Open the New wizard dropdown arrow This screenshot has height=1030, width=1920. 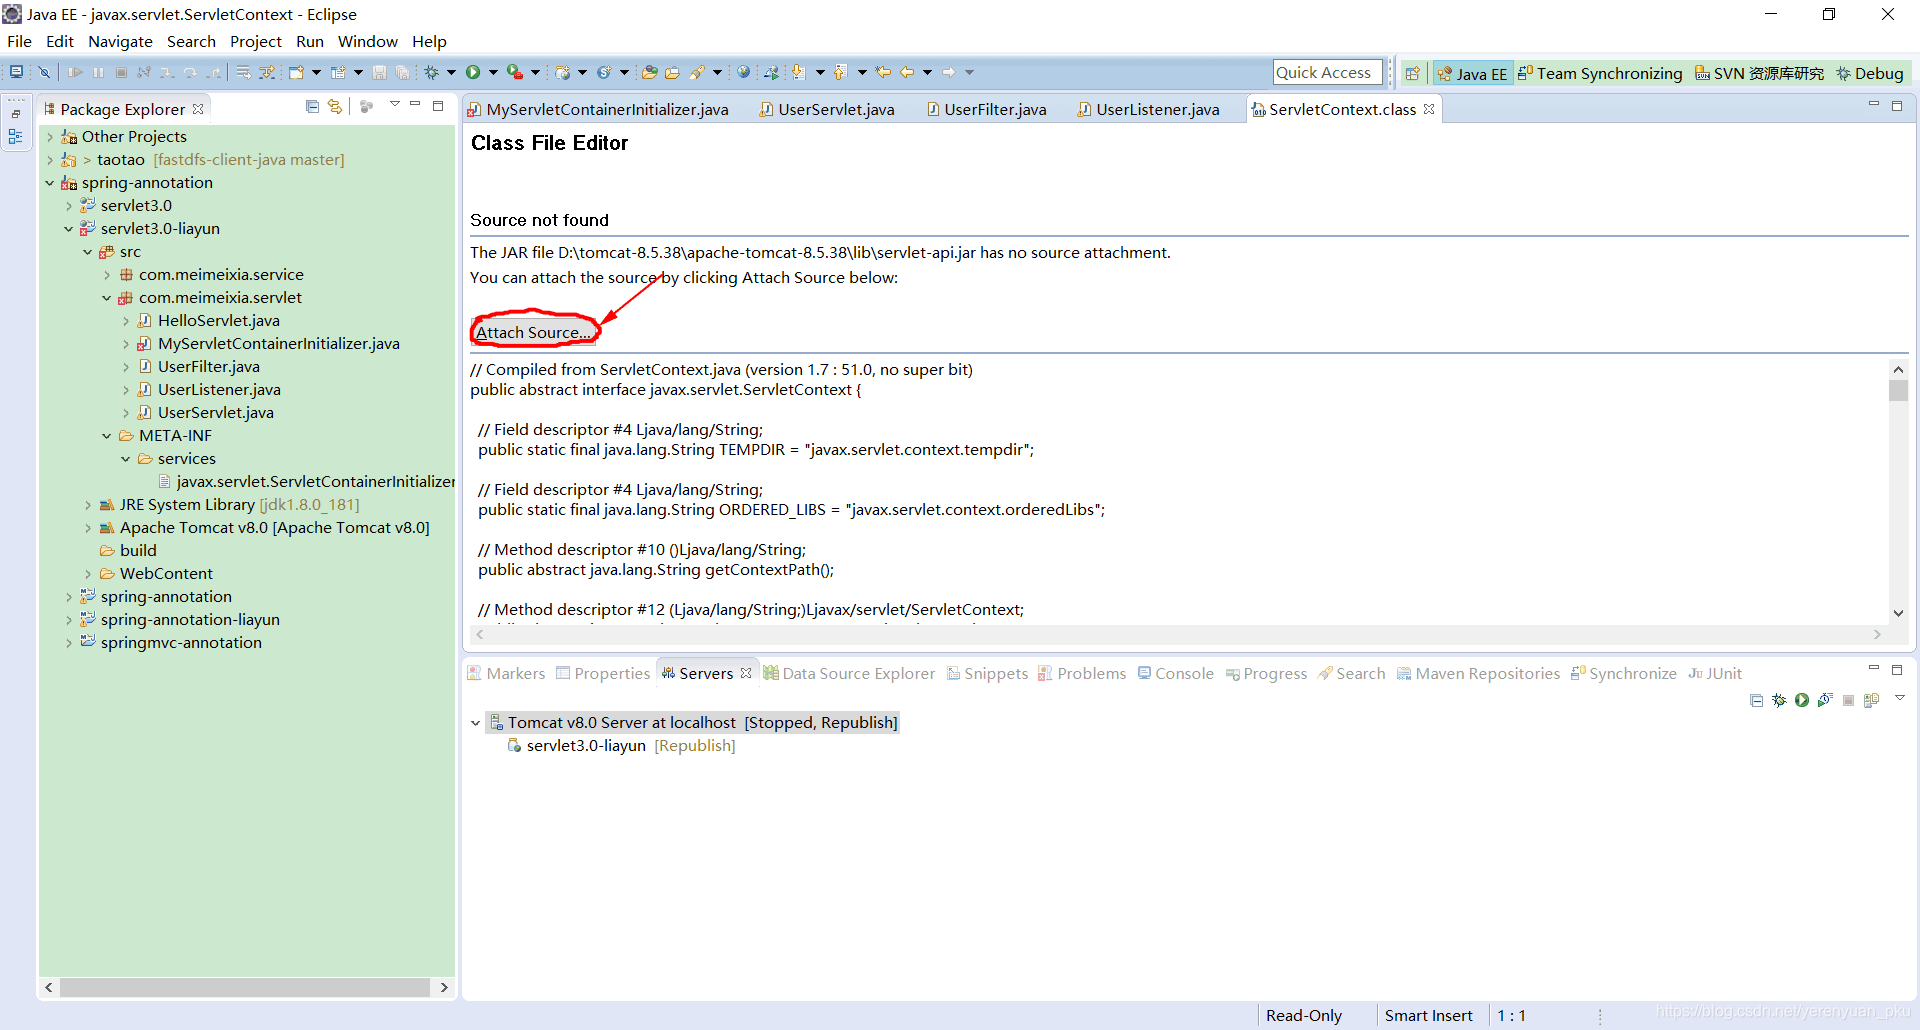coord(316,72)
